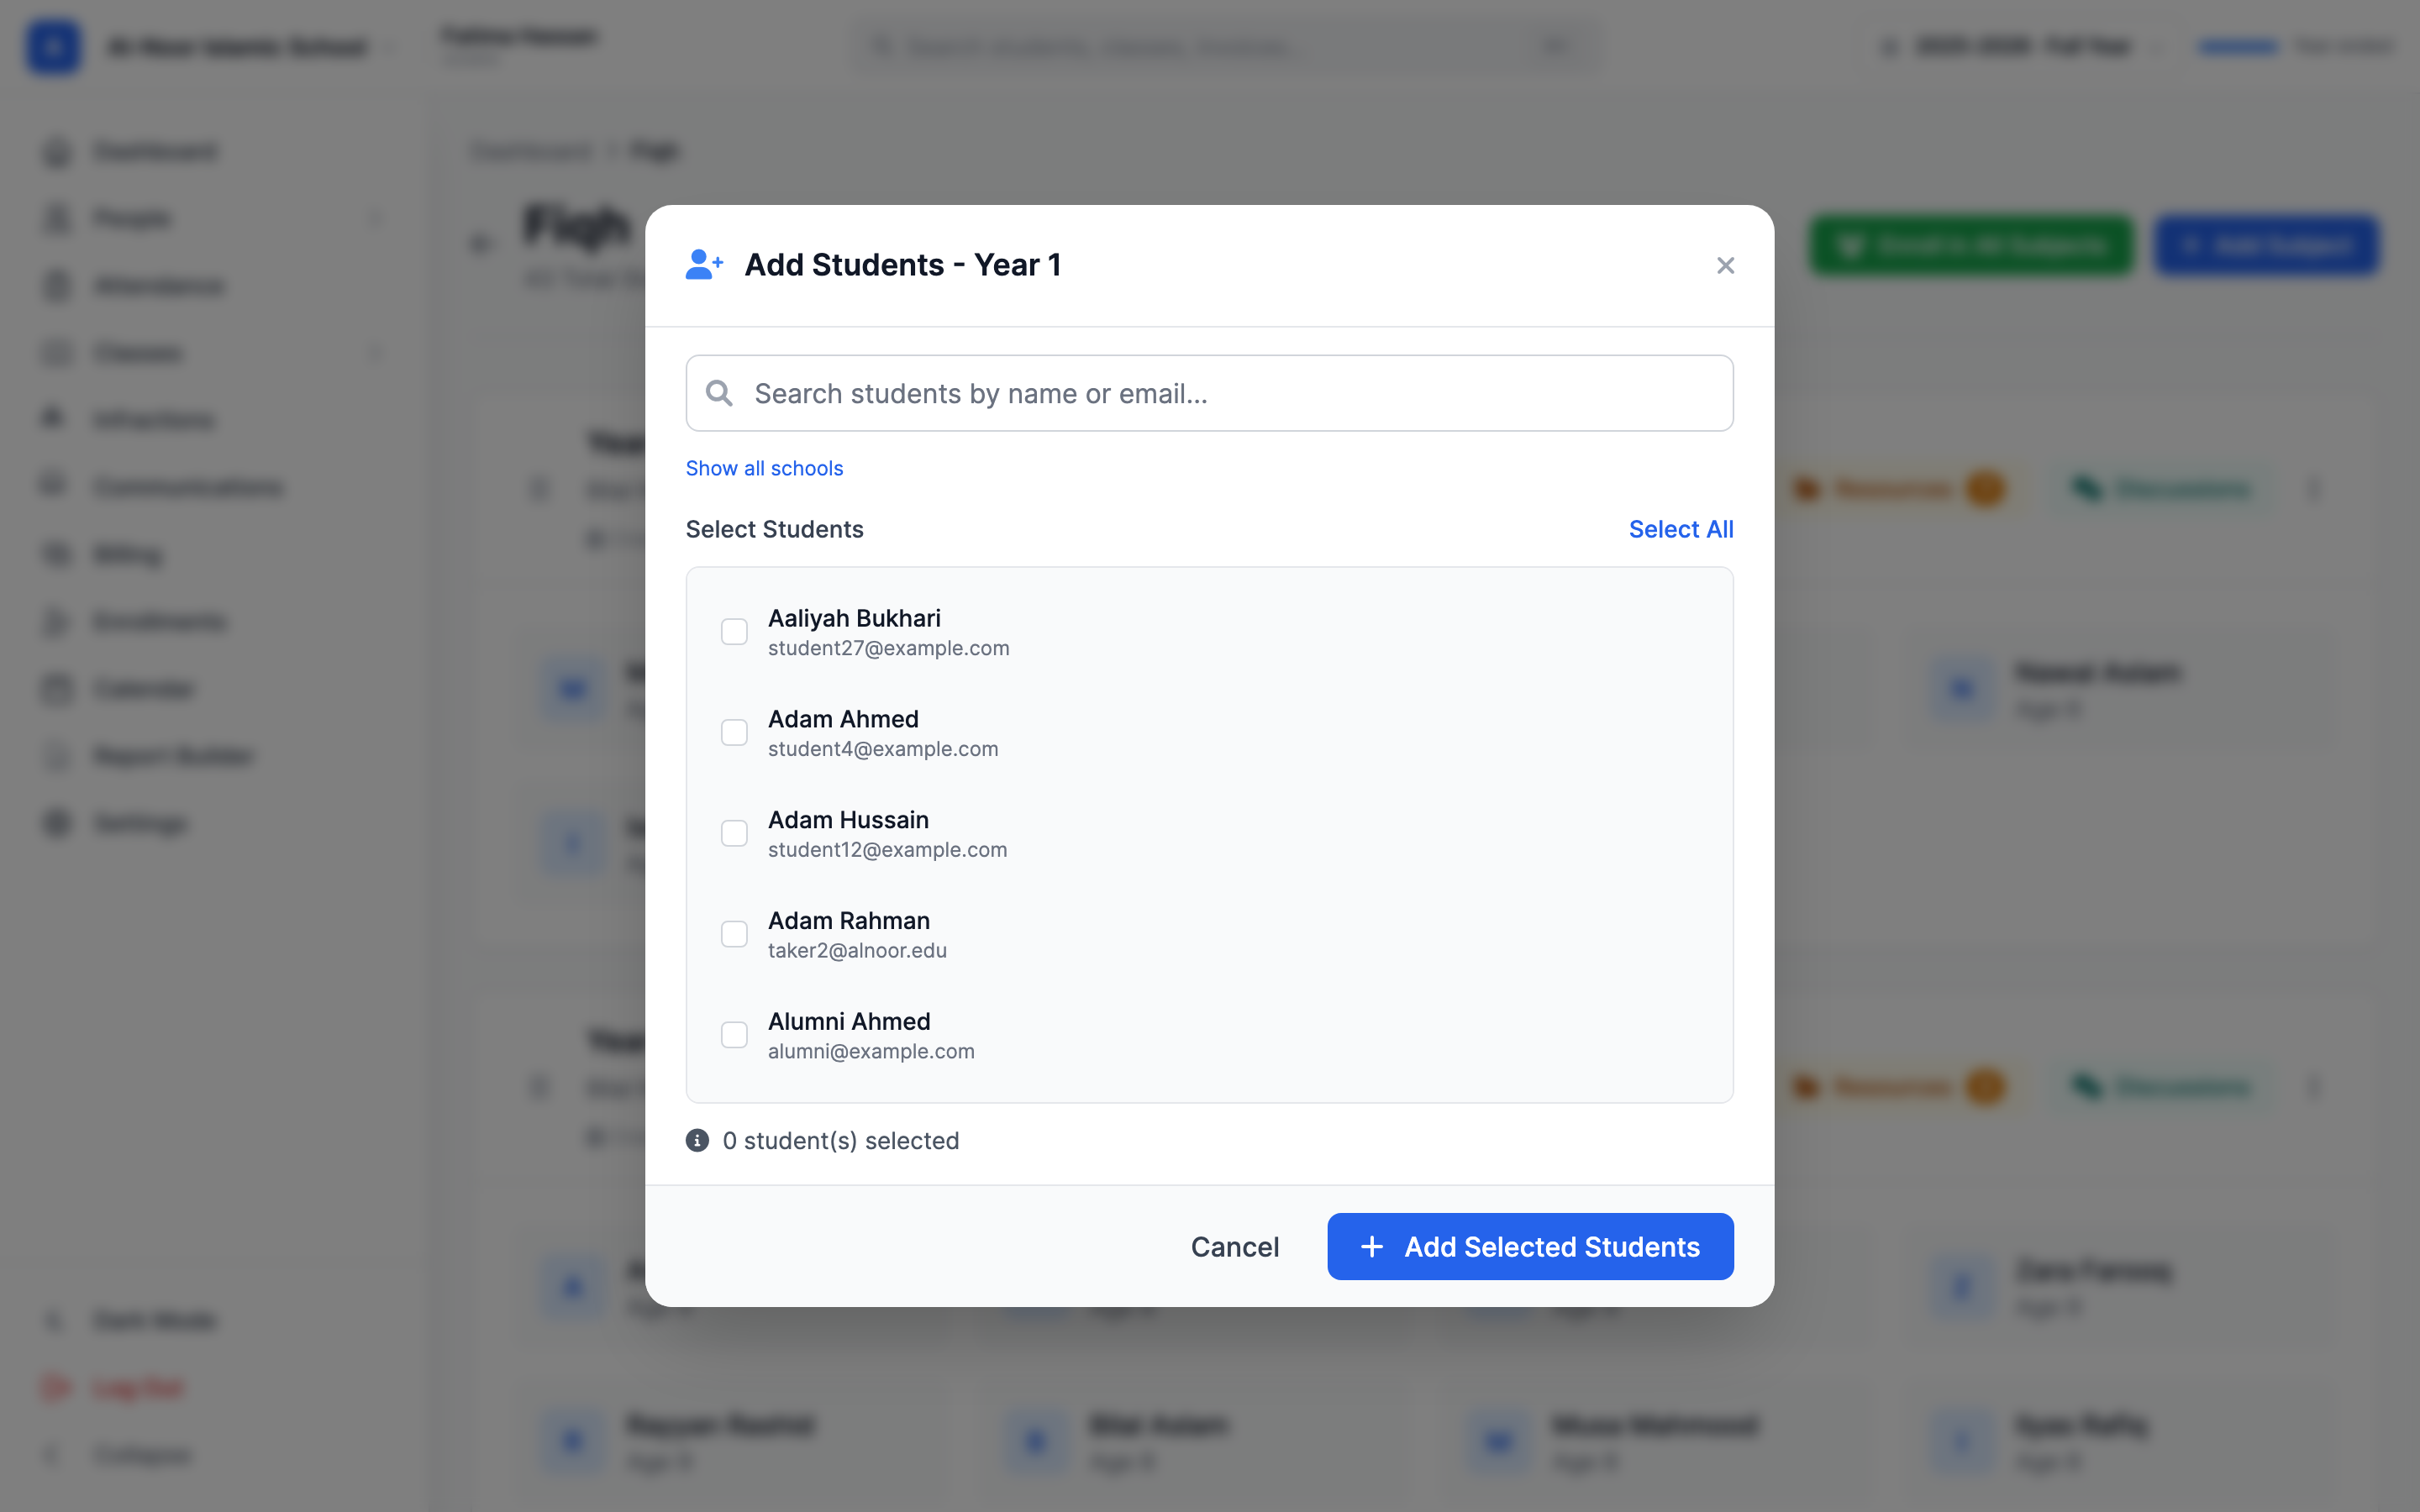This screenshot has height=1512, width=2420.
Task: Select Aaliyah Bukhari's name in the list
Action: pyautogui.click(x=854, y=618)
